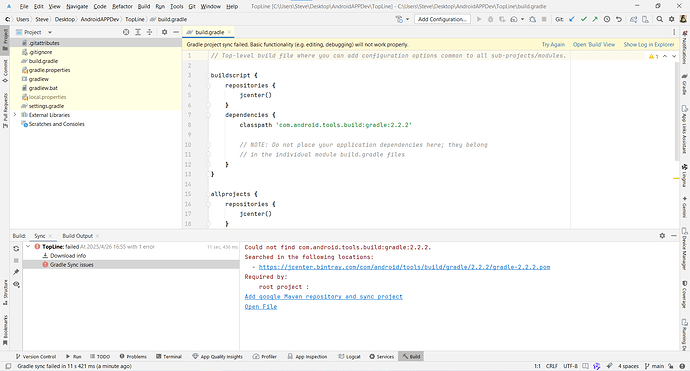The height and width of the screenshot is (371, 690).
Task: Click the Debug bug icon in toolbar
Action: 490,19
